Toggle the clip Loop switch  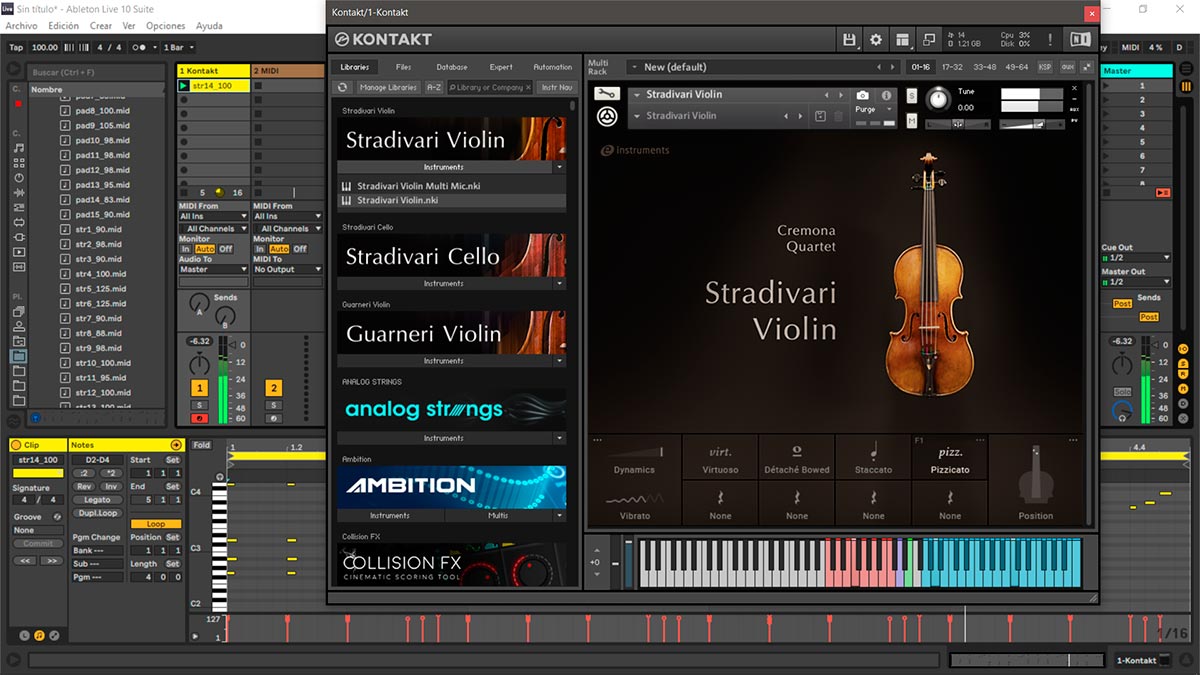point(156,524)
